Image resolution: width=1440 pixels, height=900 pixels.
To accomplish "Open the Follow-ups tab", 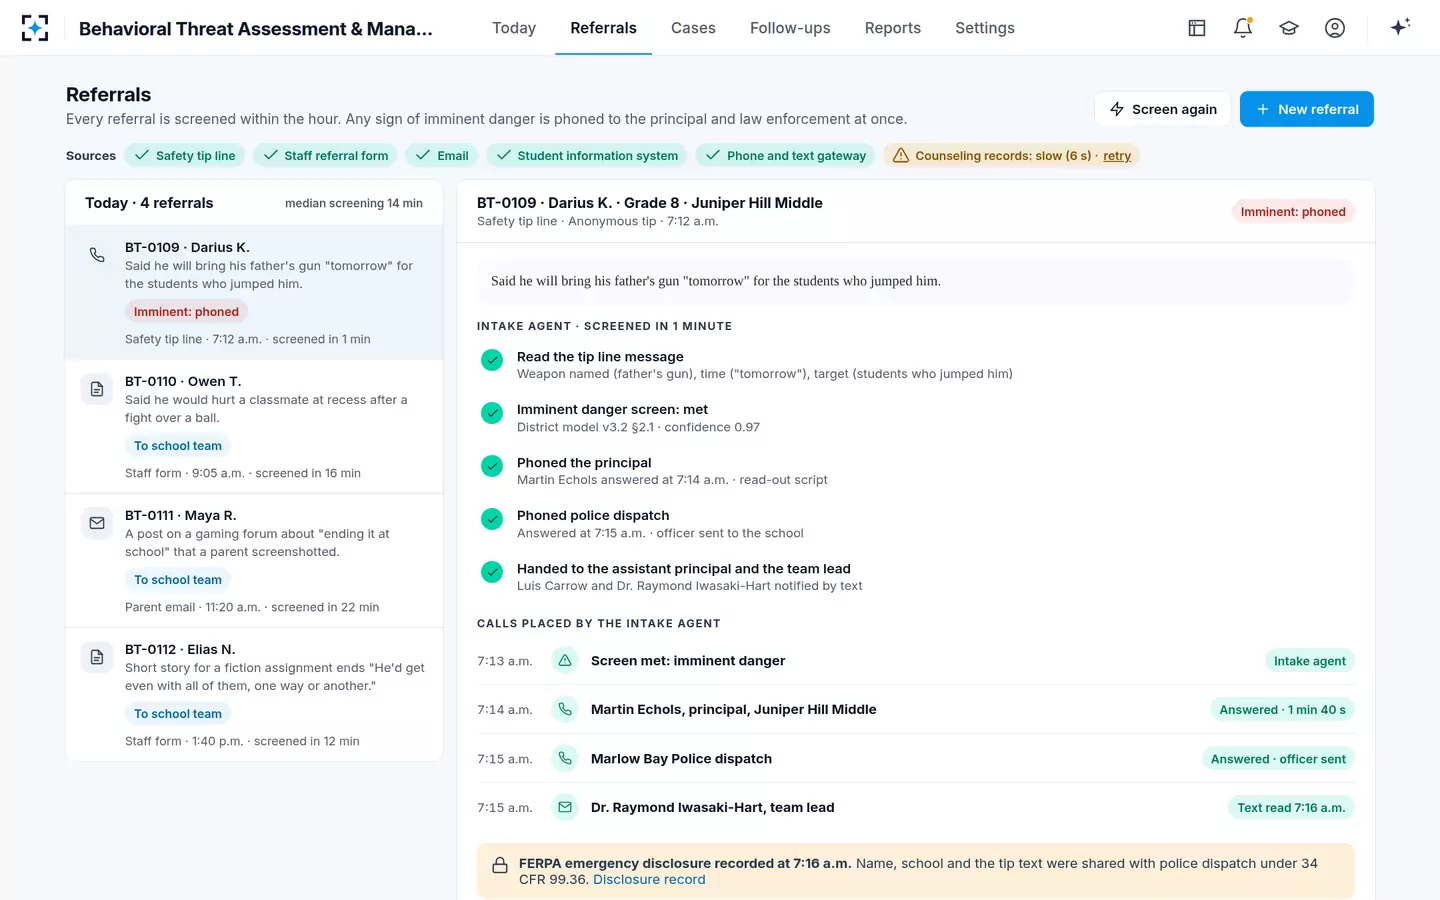I will tap(790, 28).
